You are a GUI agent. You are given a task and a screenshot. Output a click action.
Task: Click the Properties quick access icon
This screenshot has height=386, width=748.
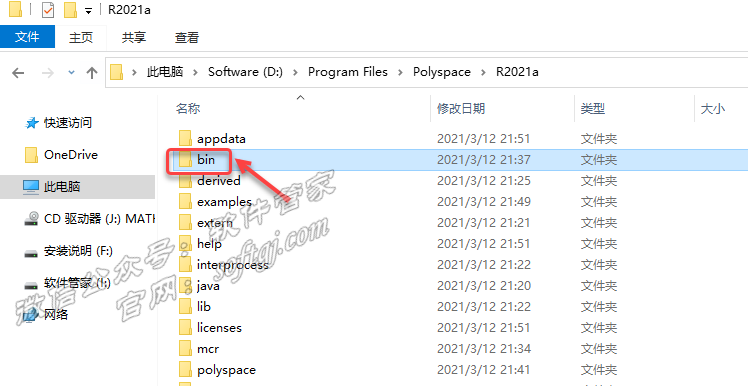[48, 10]
